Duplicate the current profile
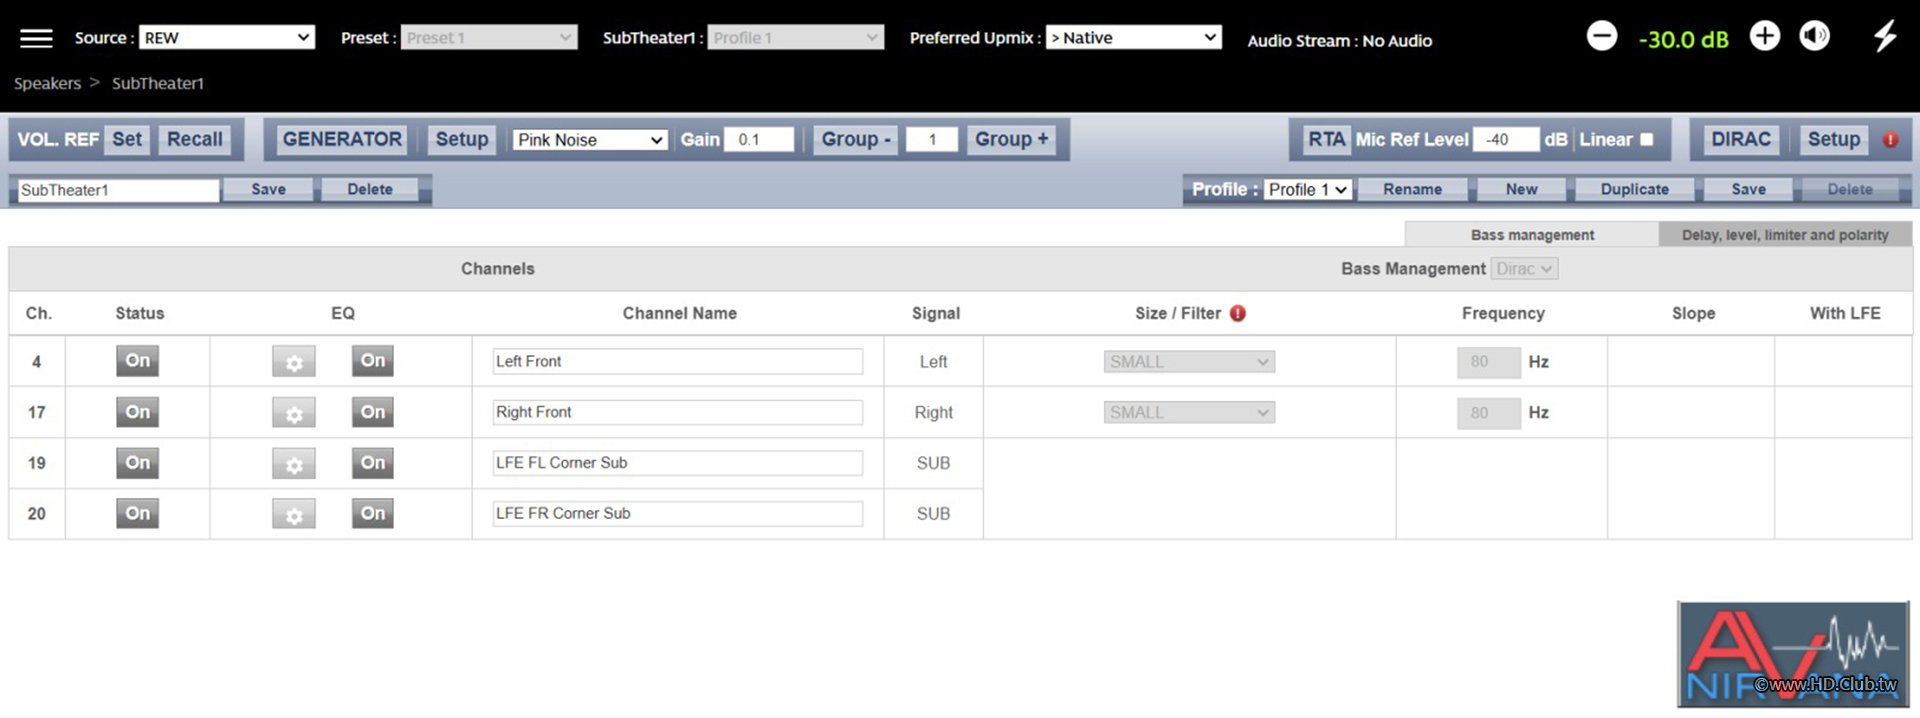 coord(1635,189)
